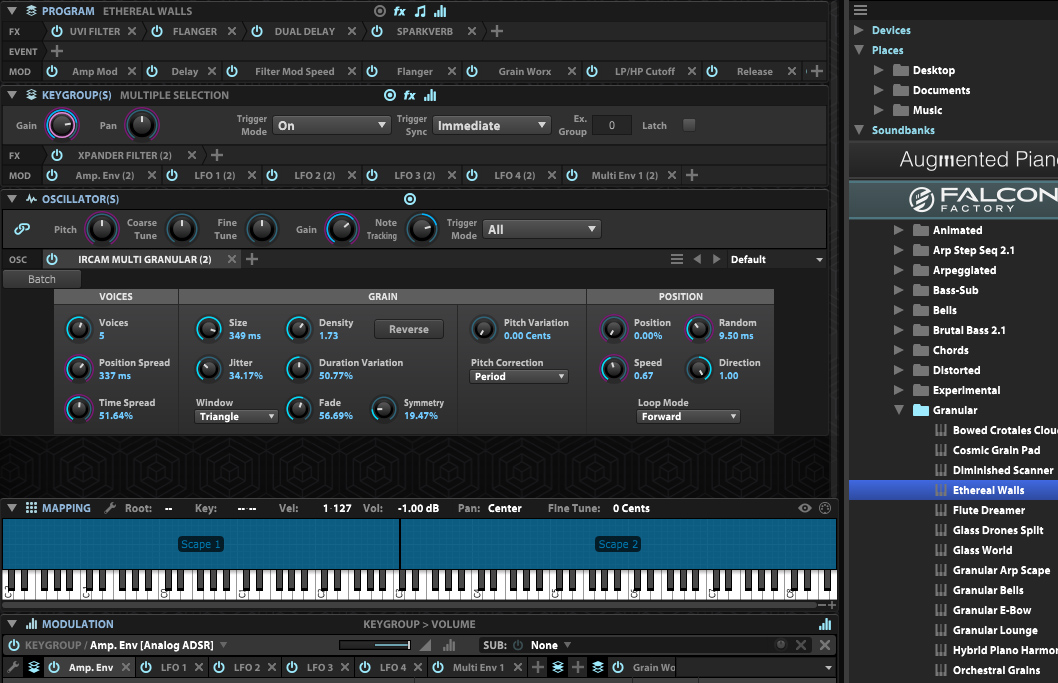Click the oscillator link chain icon
The width and height of the screenshot is (1058, 683).
(x=22, y=229)
